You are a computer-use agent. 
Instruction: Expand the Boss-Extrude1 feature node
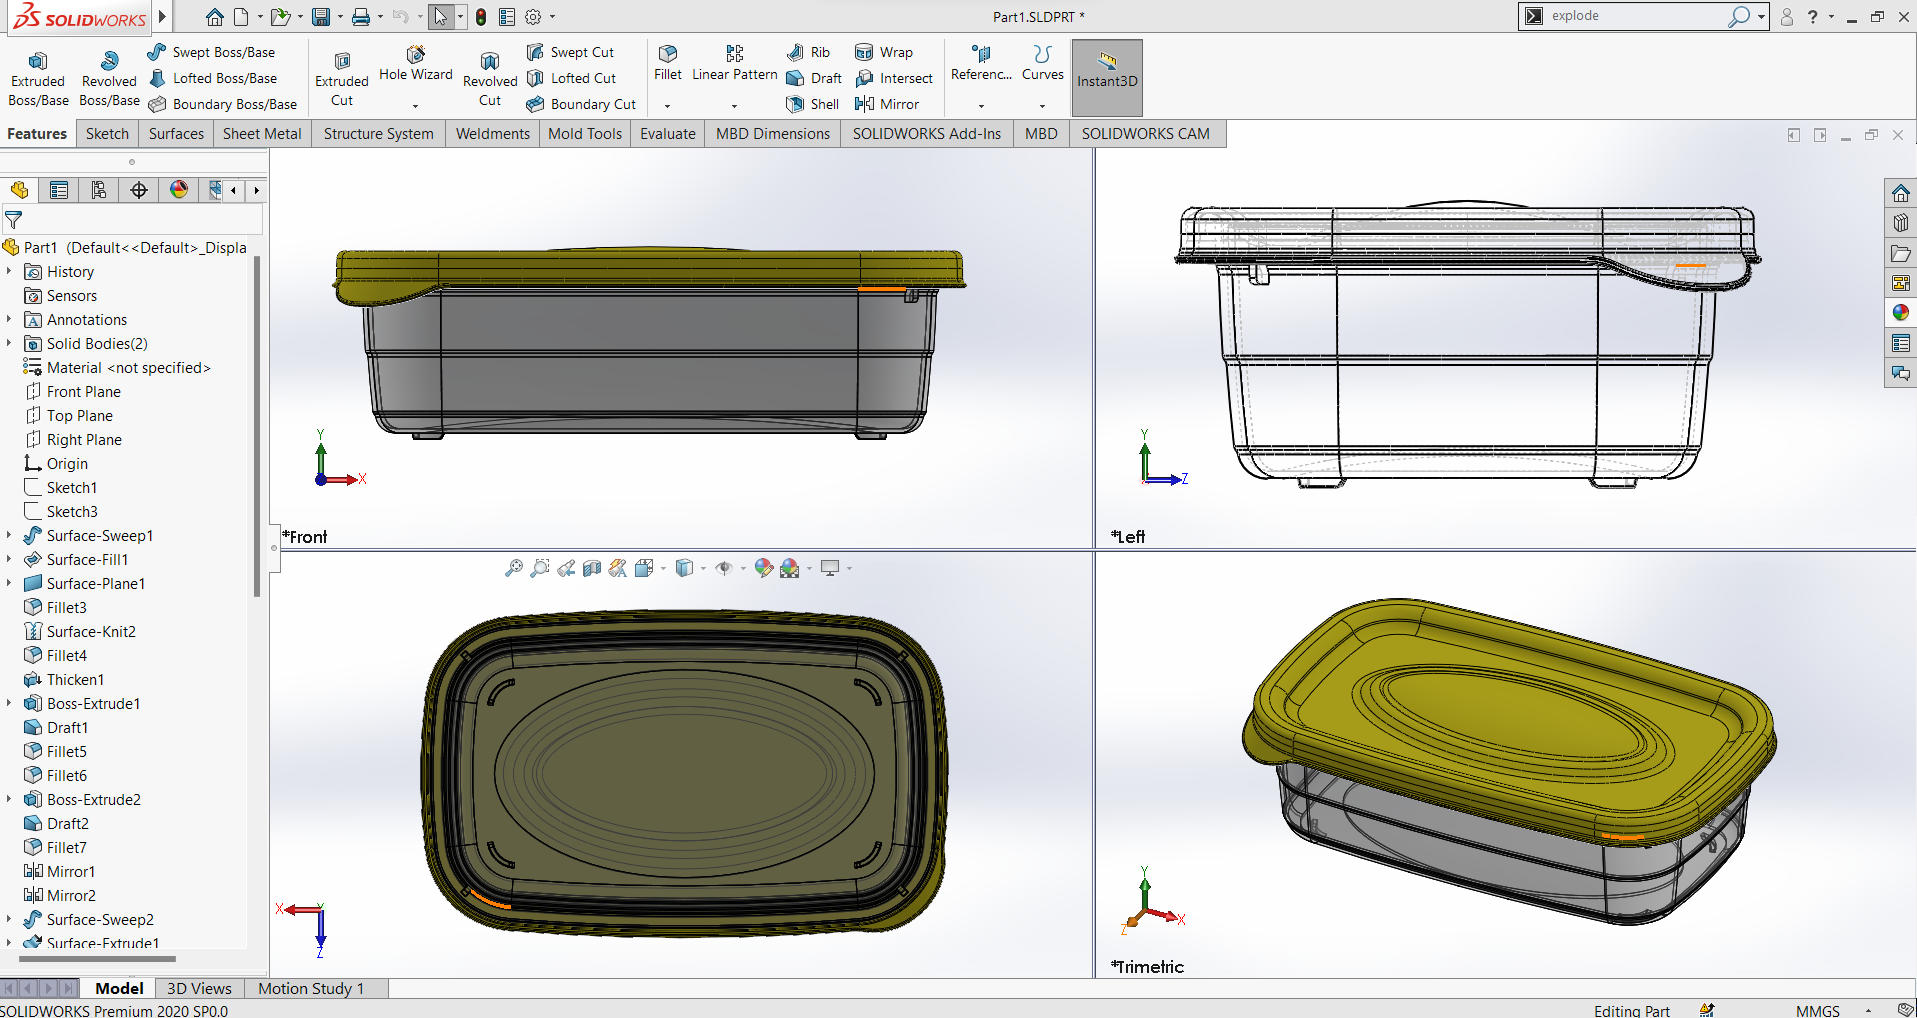[9, 703]
